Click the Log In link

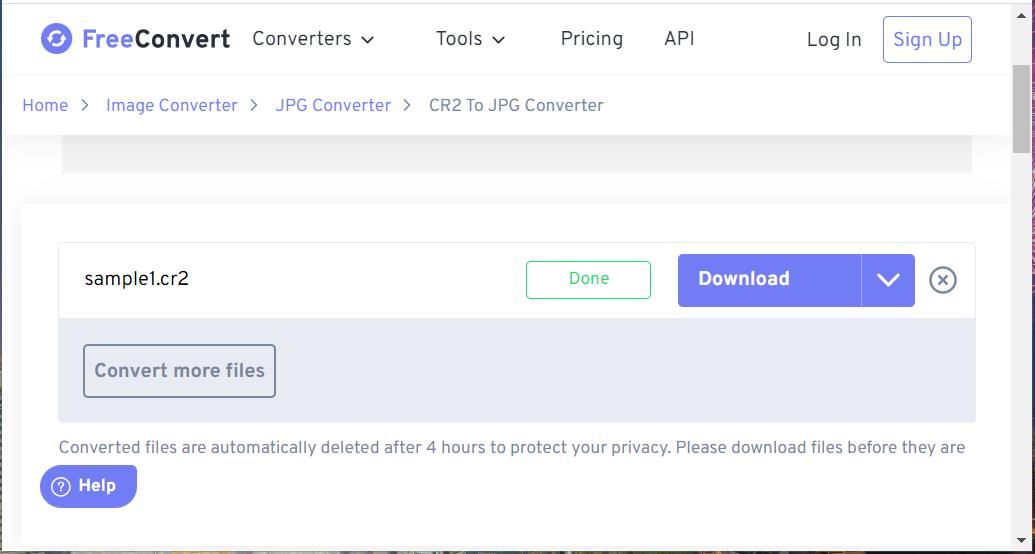click(x=834, y=40)
